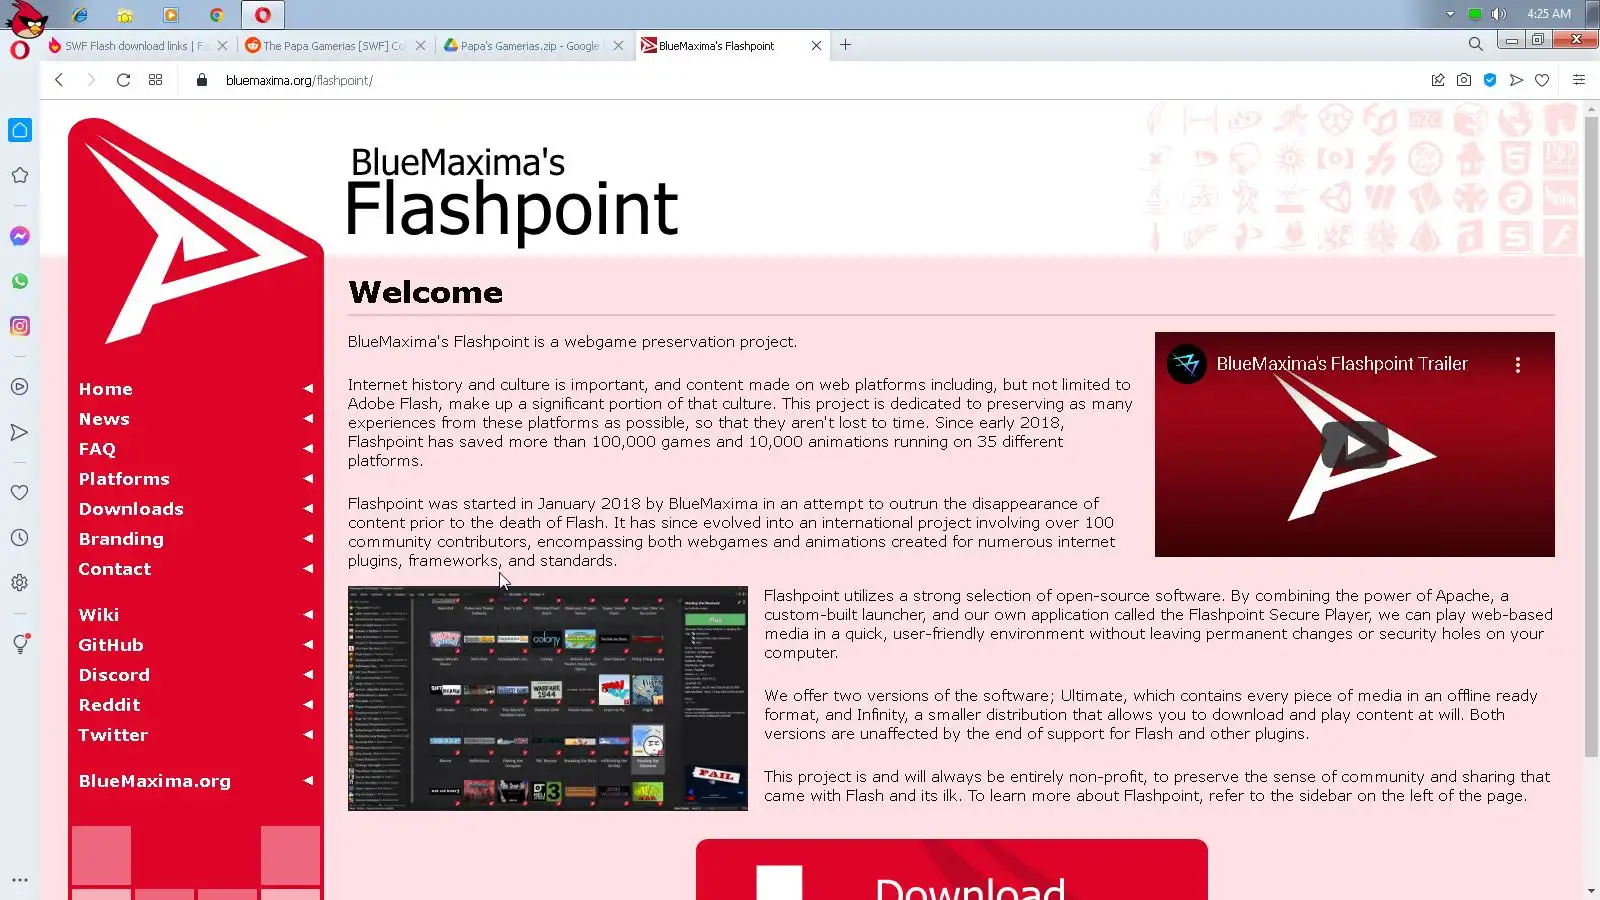Open Downloads in Flashpoint sidebar
The height and width of the screenshot is (900, 1600).
[131, 509]
